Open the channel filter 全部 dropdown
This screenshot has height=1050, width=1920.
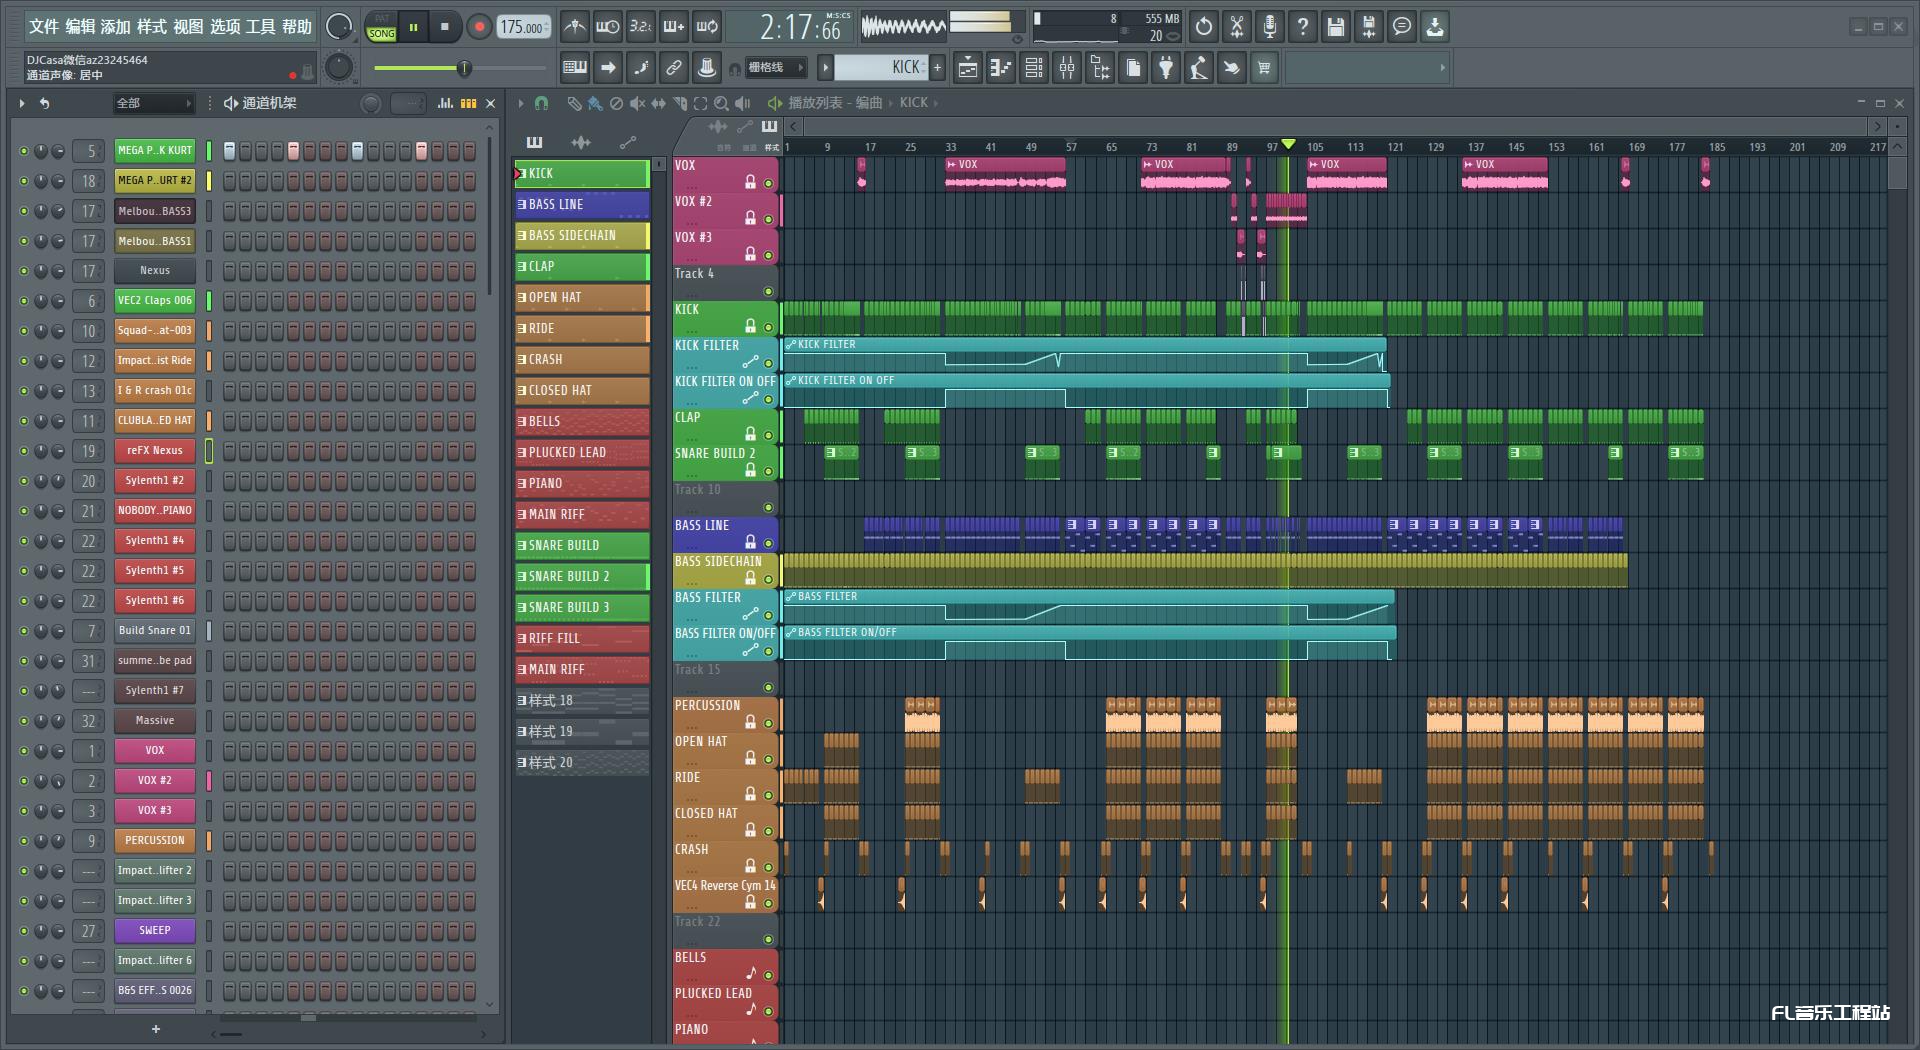[153, 103]
